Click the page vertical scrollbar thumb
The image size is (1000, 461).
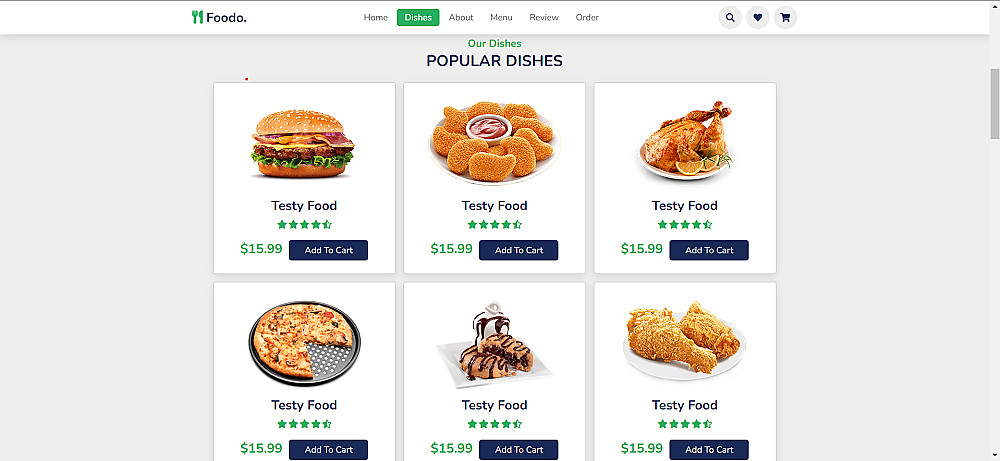click(994, 103)
